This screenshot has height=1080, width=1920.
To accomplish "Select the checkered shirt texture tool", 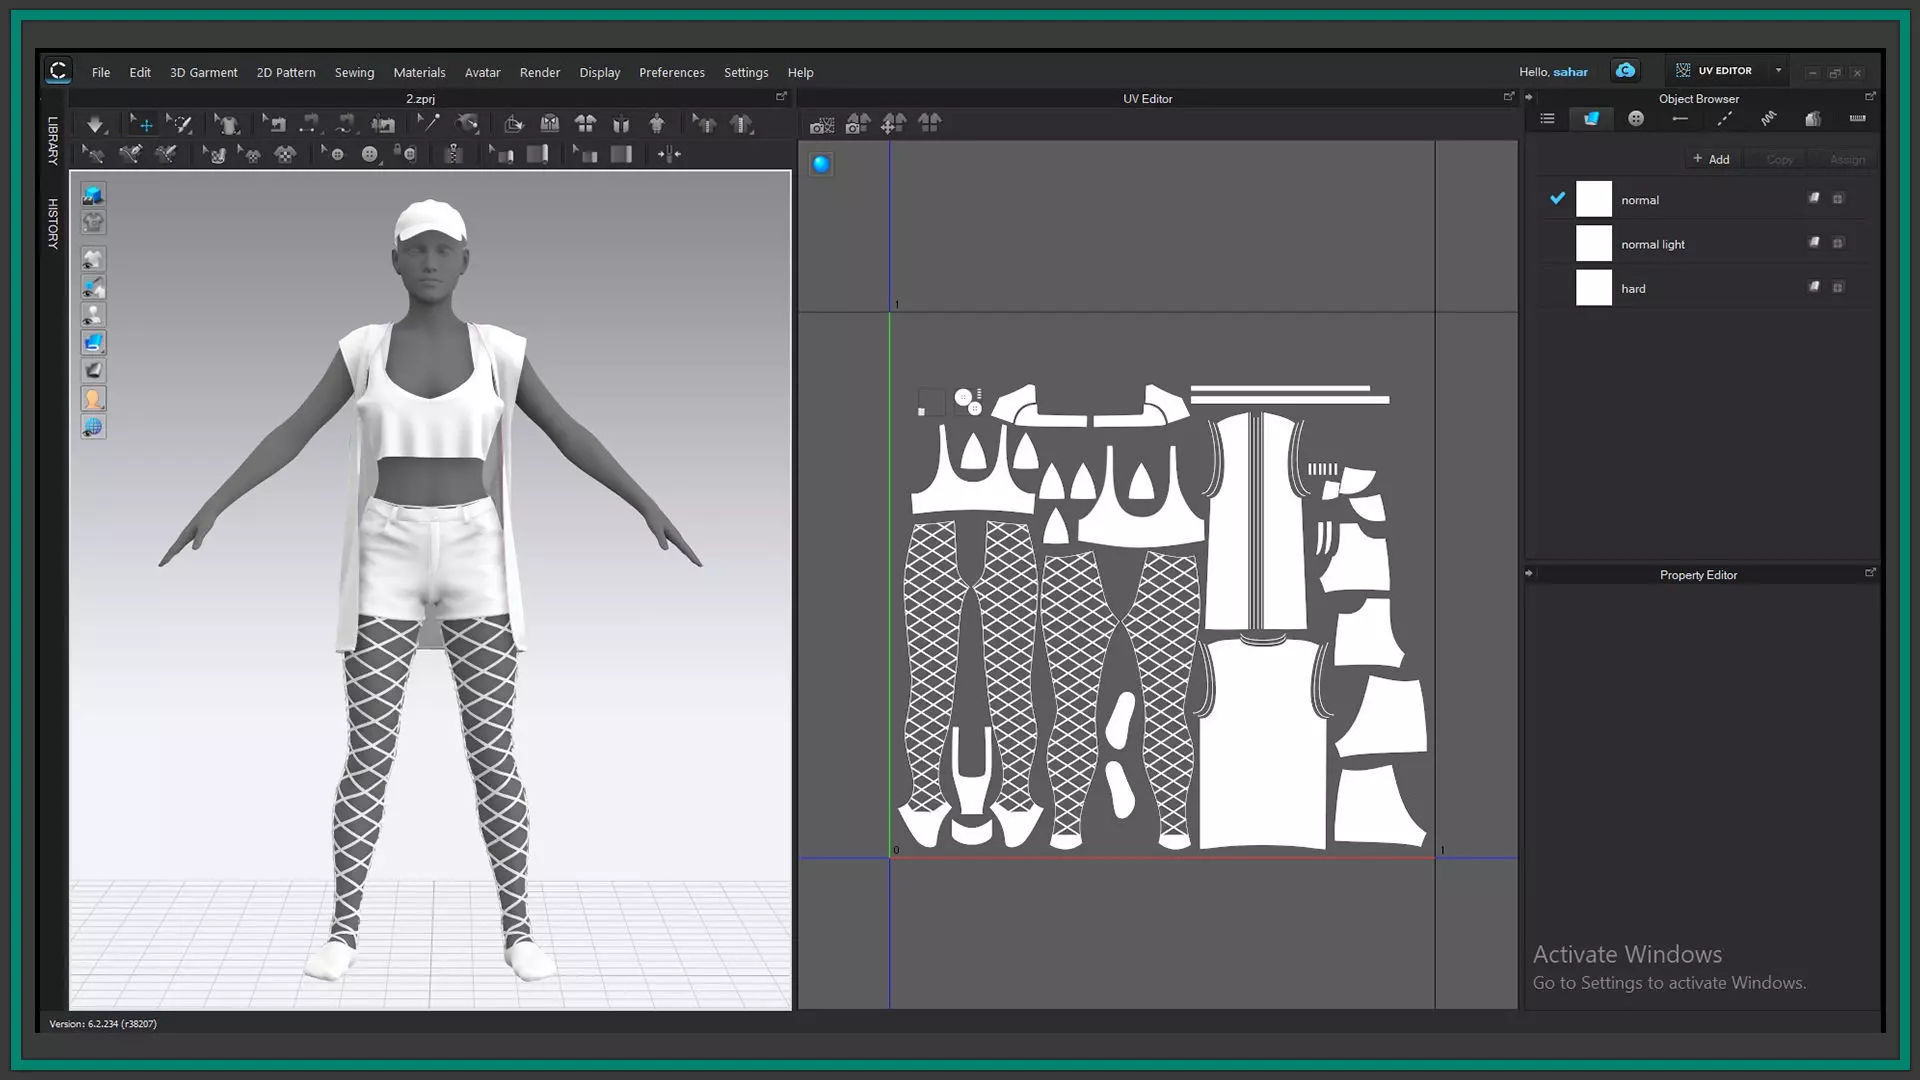I will 285,154.
